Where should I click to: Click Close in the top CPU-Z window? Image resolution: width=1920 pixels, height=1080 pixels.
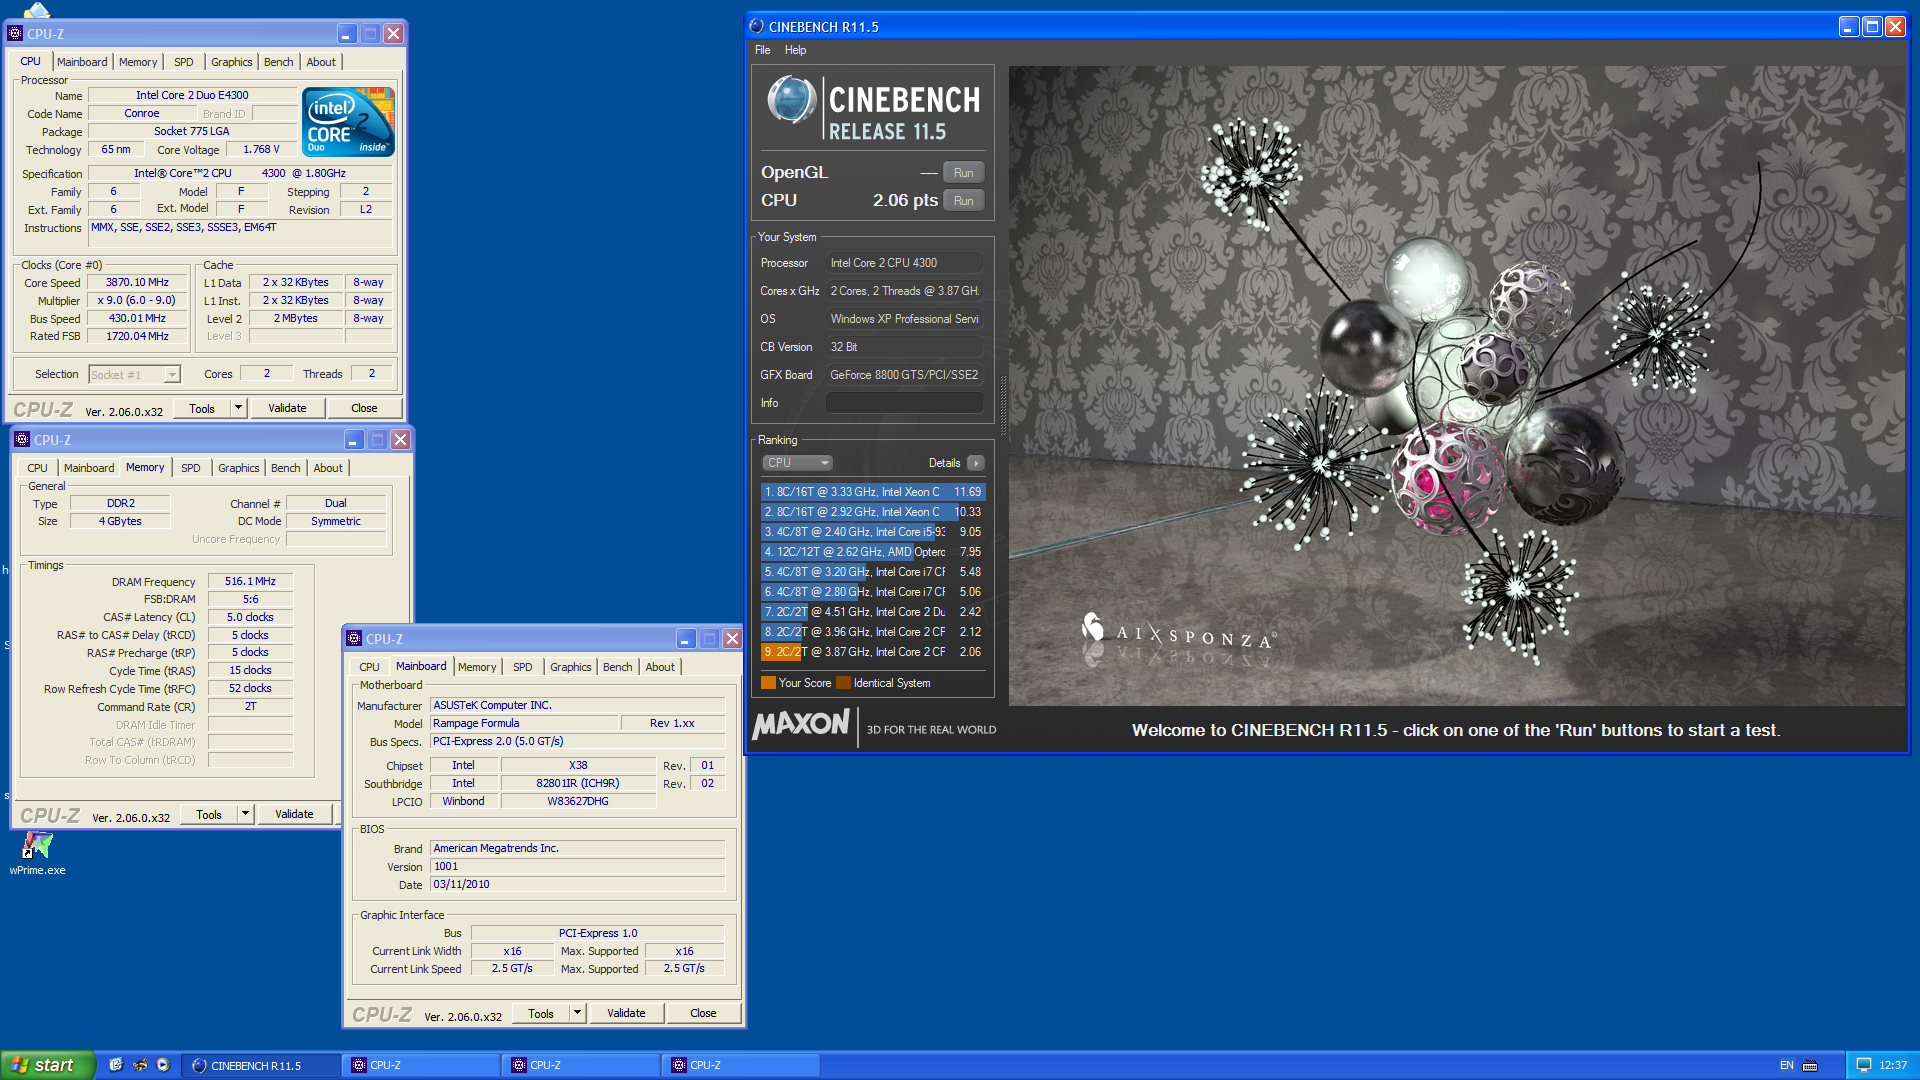pyautogui.click(x=364, y=408)
